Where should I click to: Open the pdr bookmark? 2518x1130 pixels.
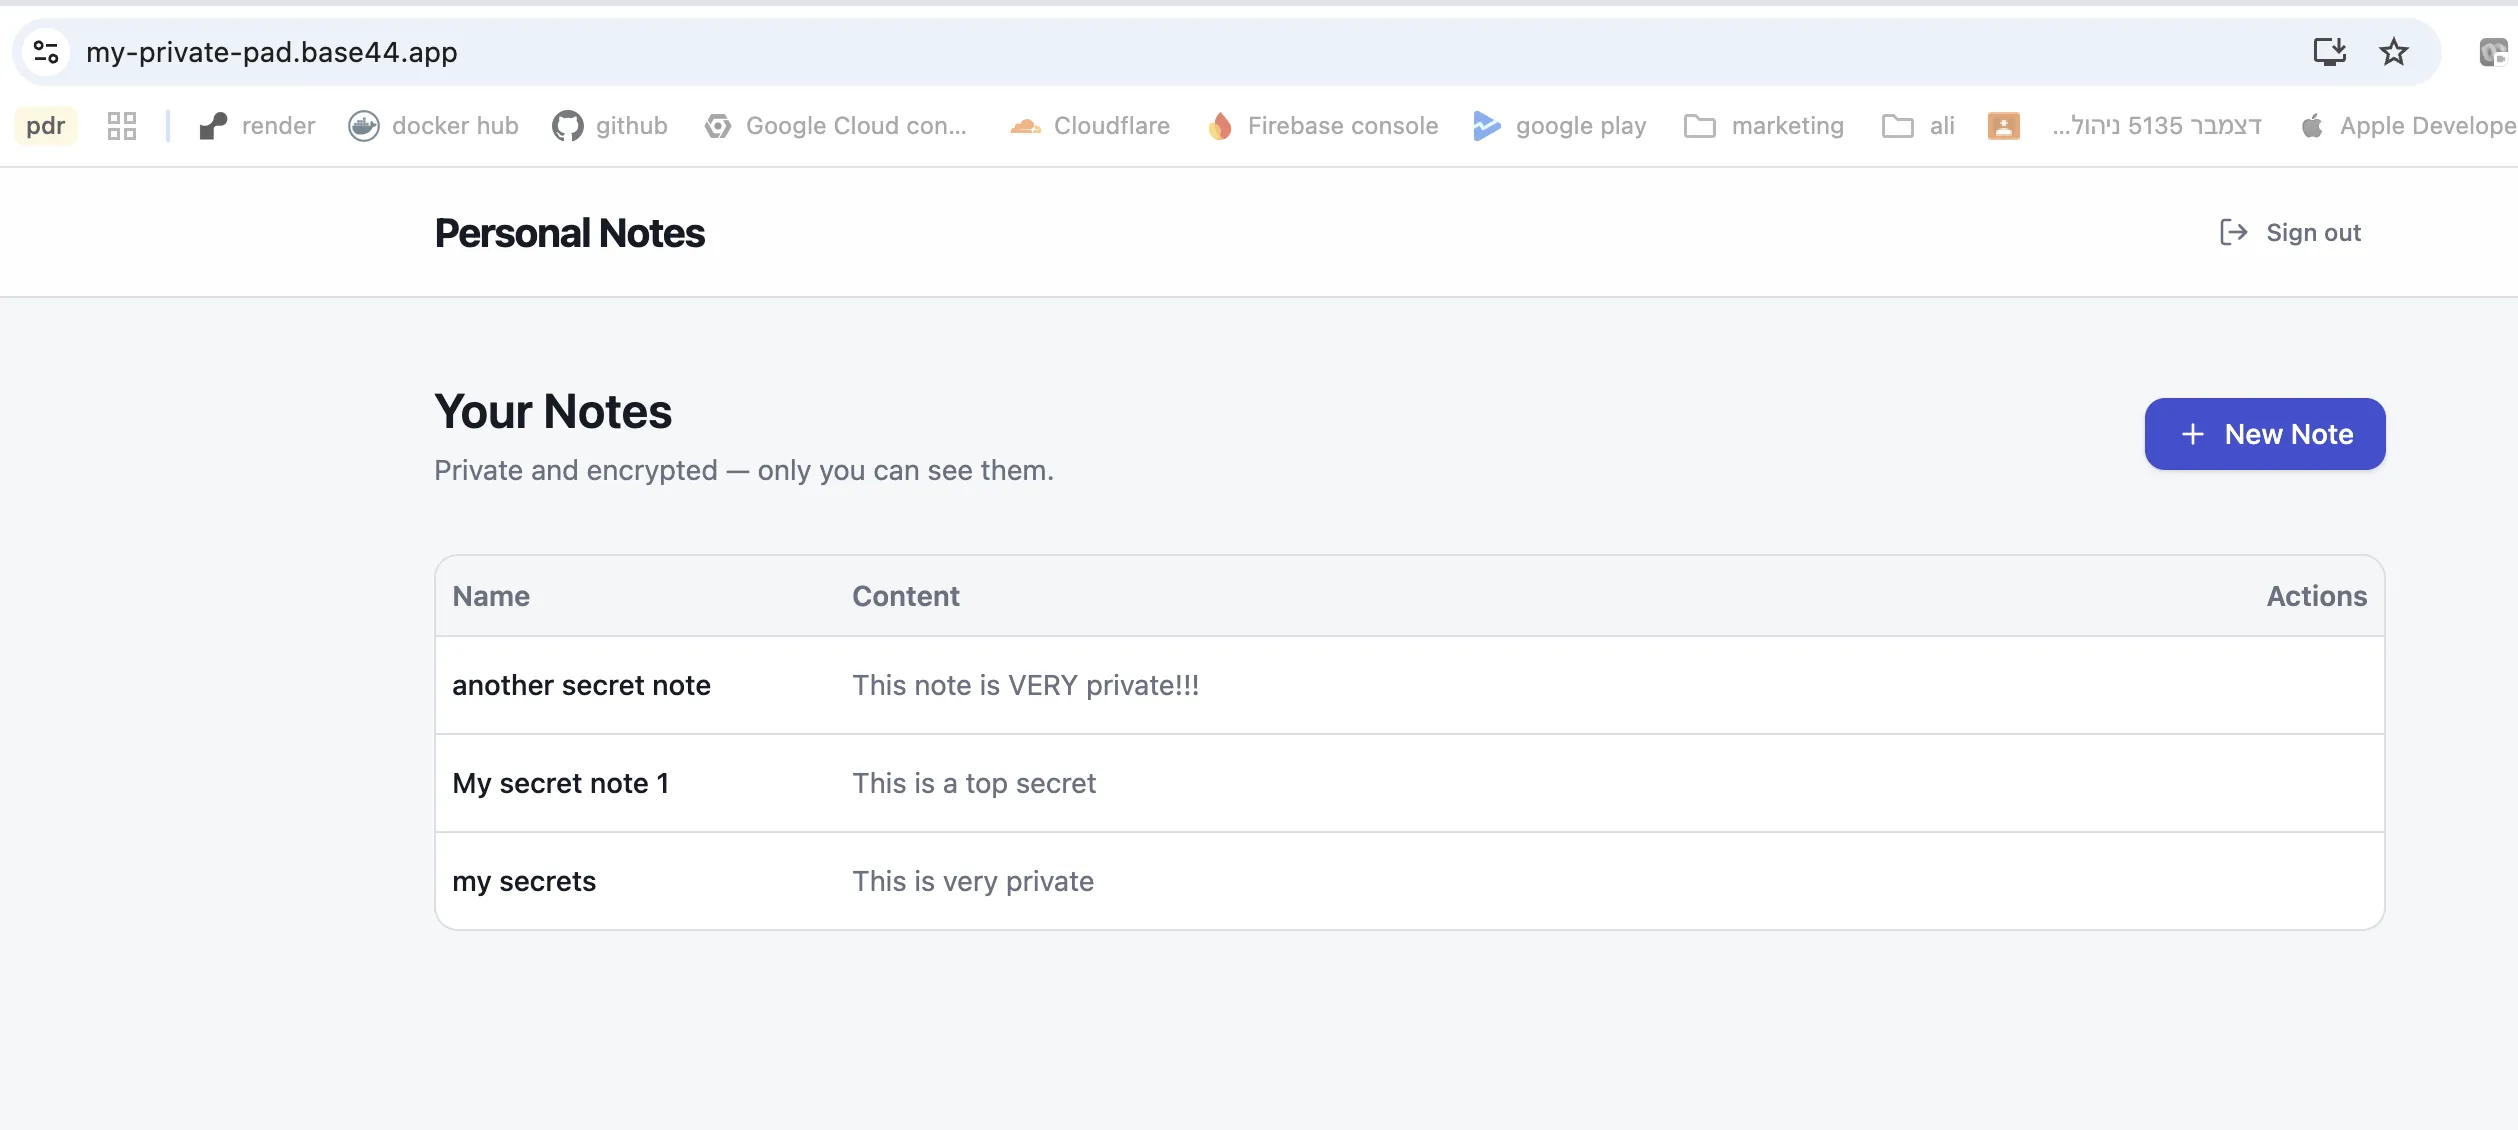coord(45,126)
